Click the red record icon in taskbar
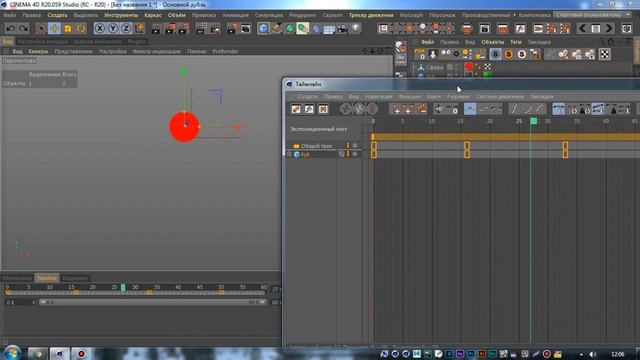The image size is (640, 360). pos(81,353)
